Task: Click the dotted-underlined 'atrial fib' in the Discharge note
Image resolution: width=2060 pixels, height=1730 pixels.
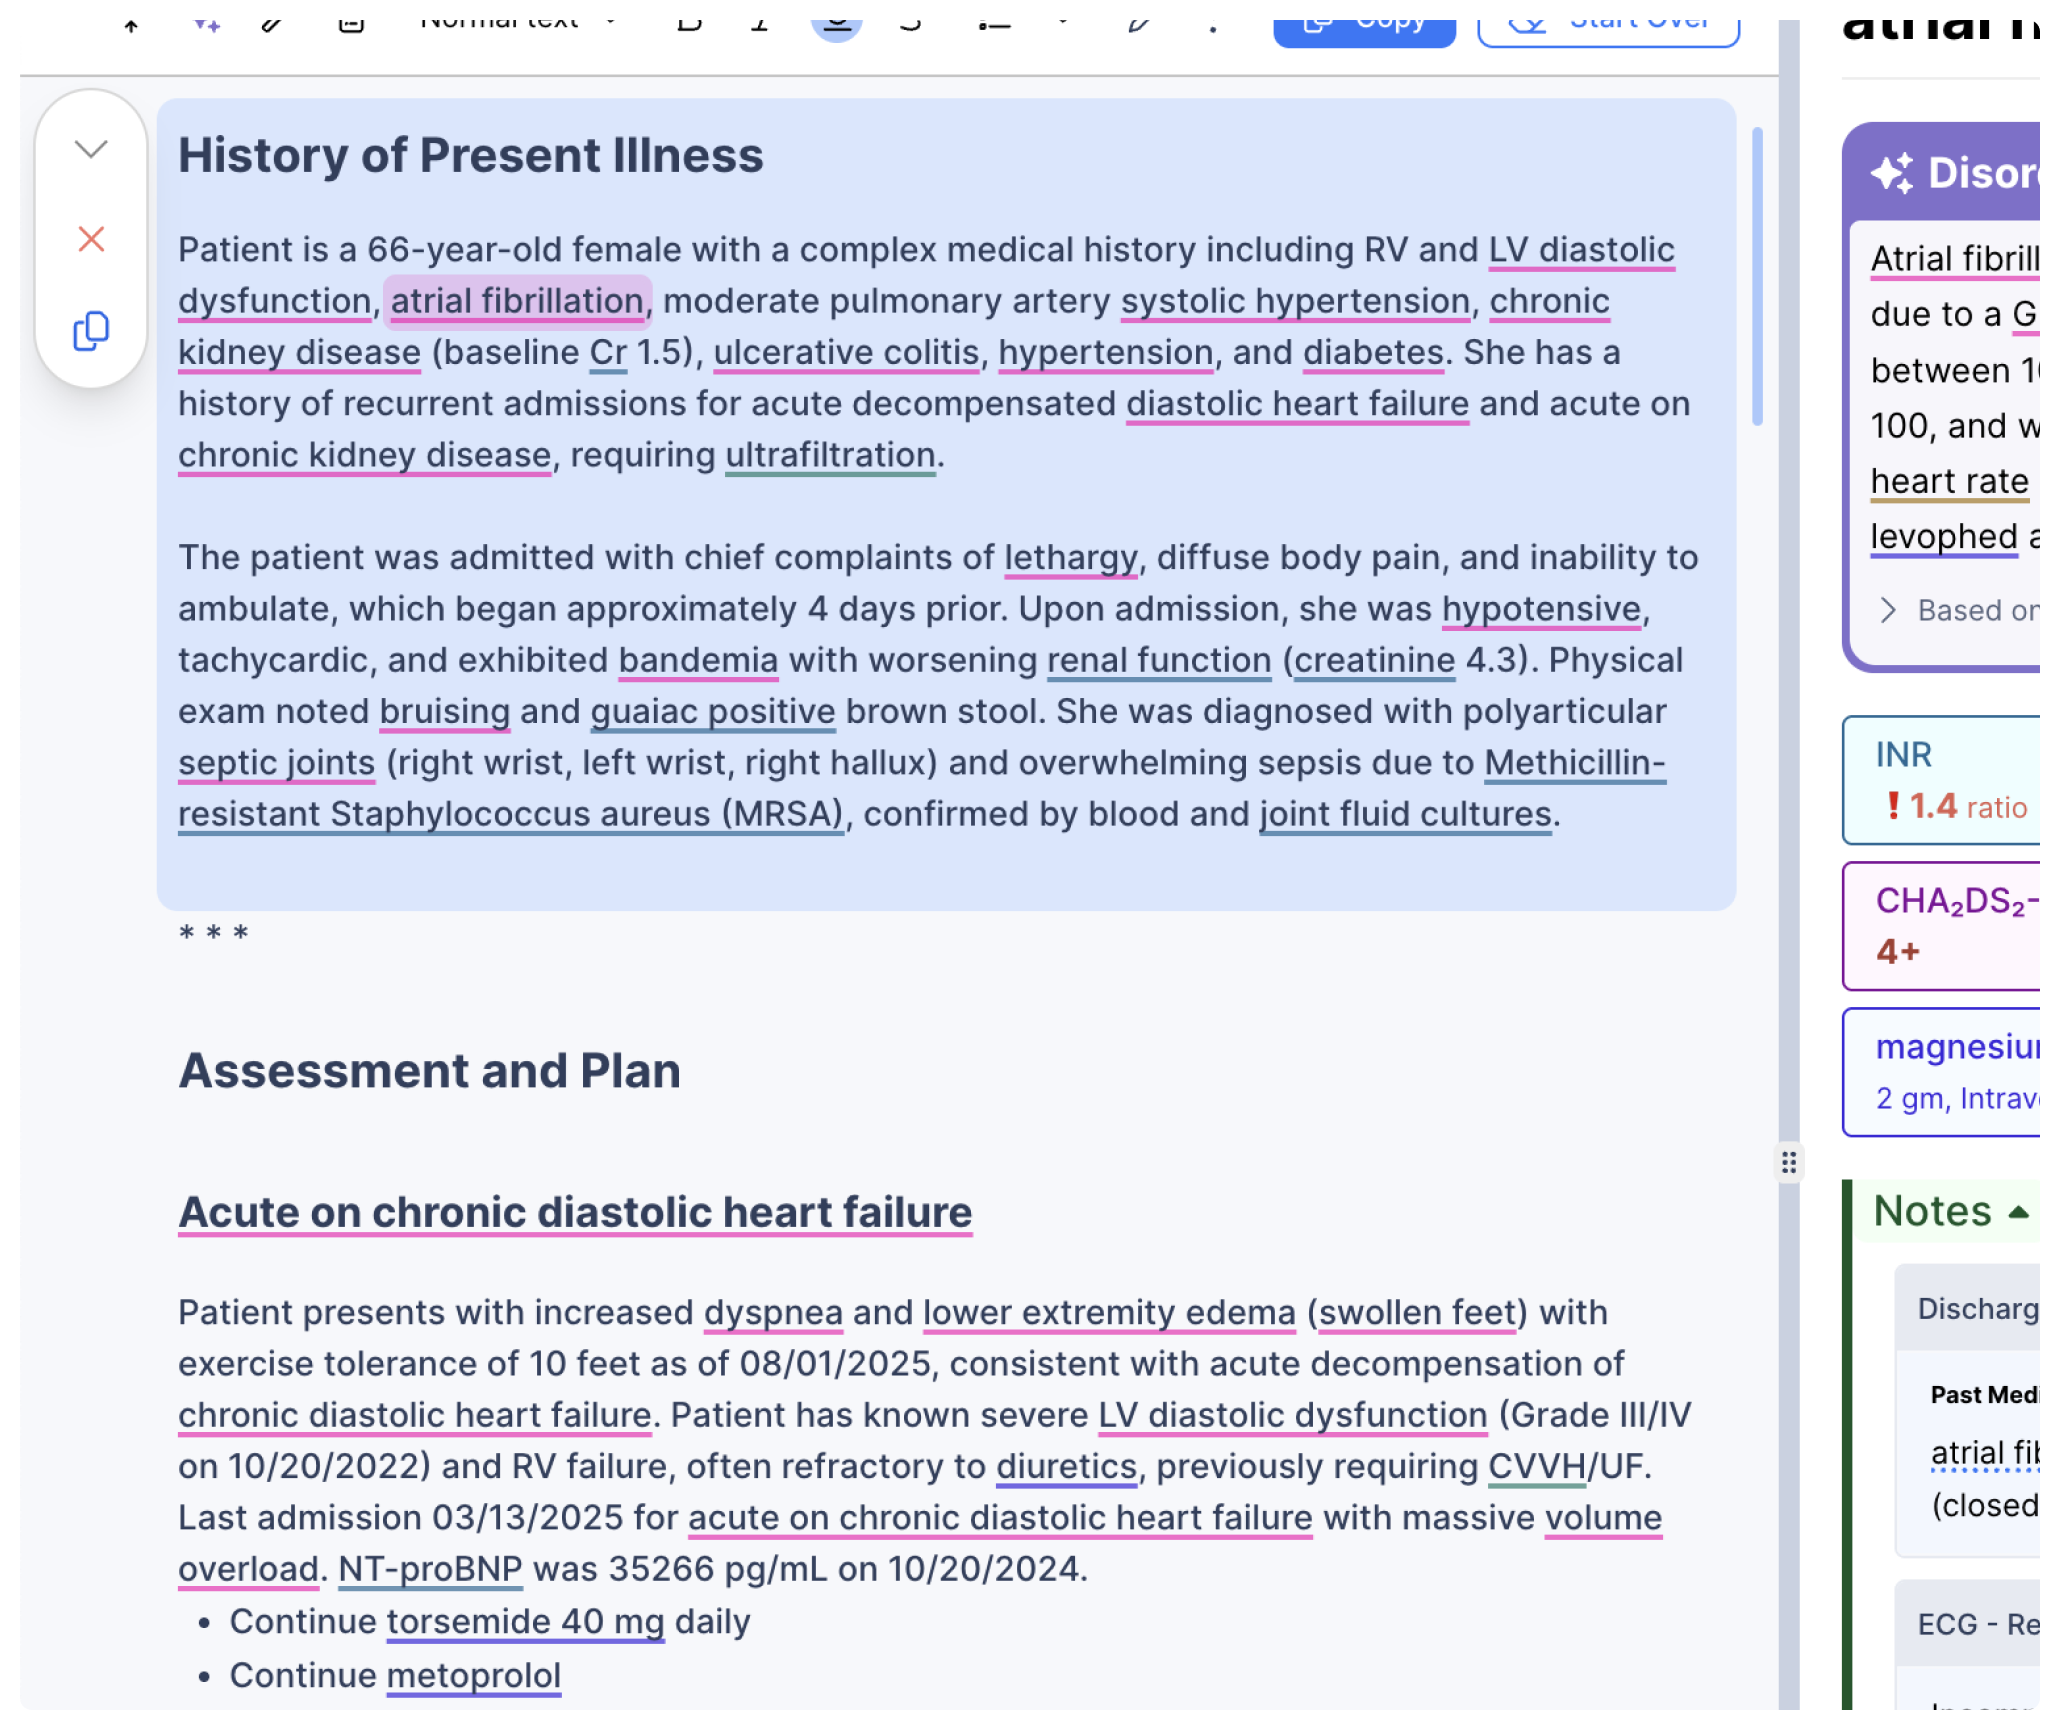Action: (1984, 1453)
